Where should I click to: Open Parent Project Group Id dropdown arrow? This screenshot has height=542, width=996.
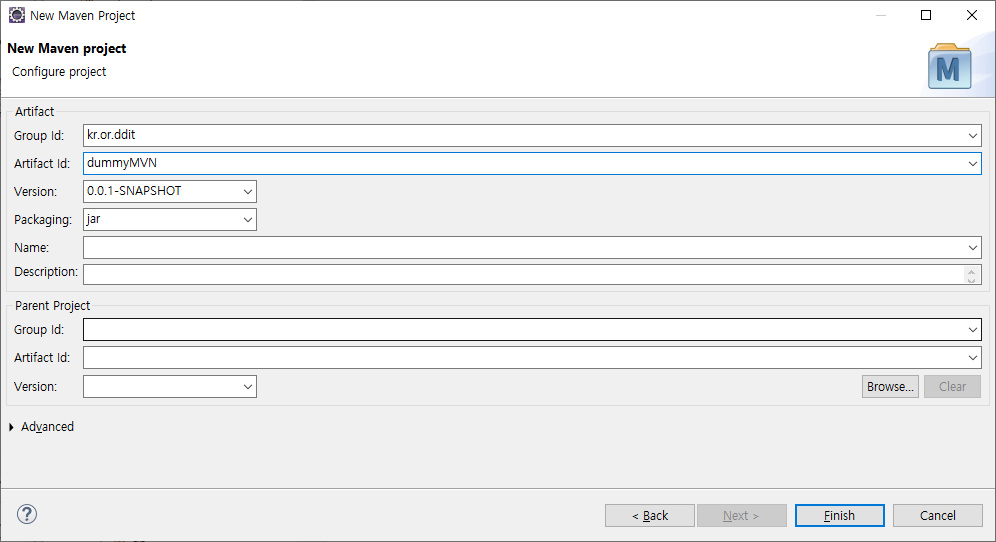[972, 330]
